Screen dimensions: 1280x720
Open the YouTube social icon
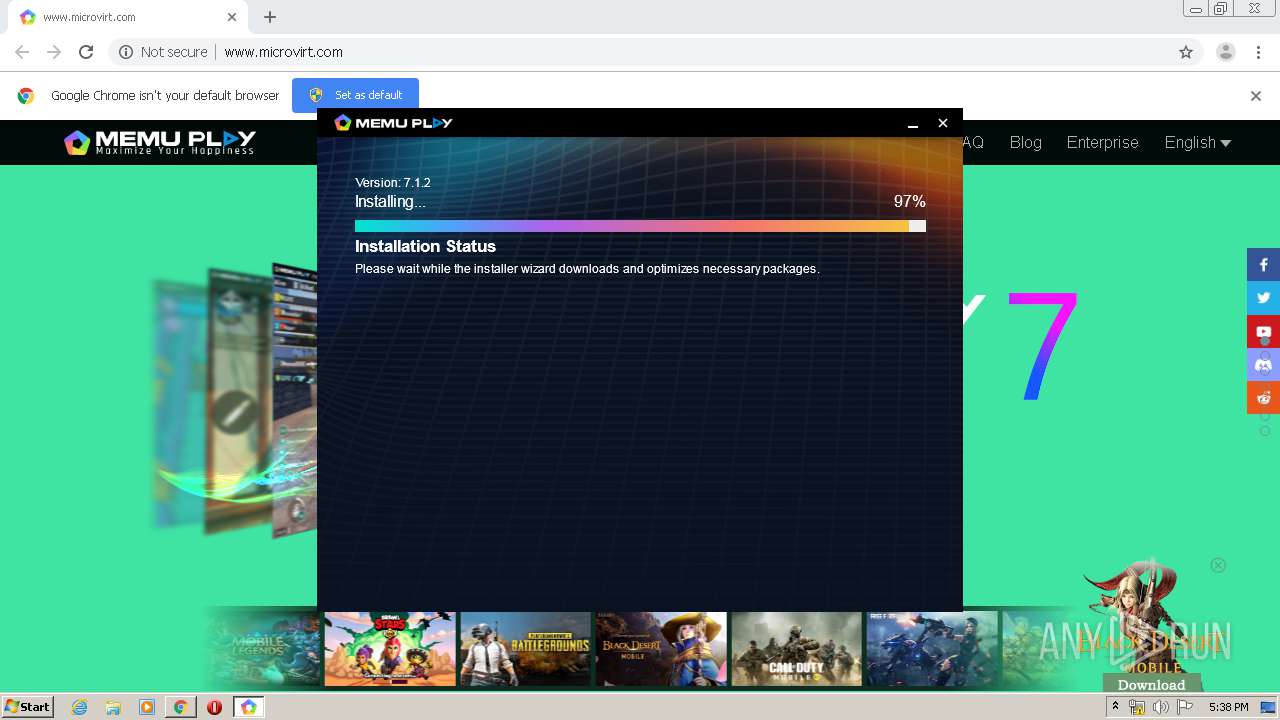pos(1263,331)
